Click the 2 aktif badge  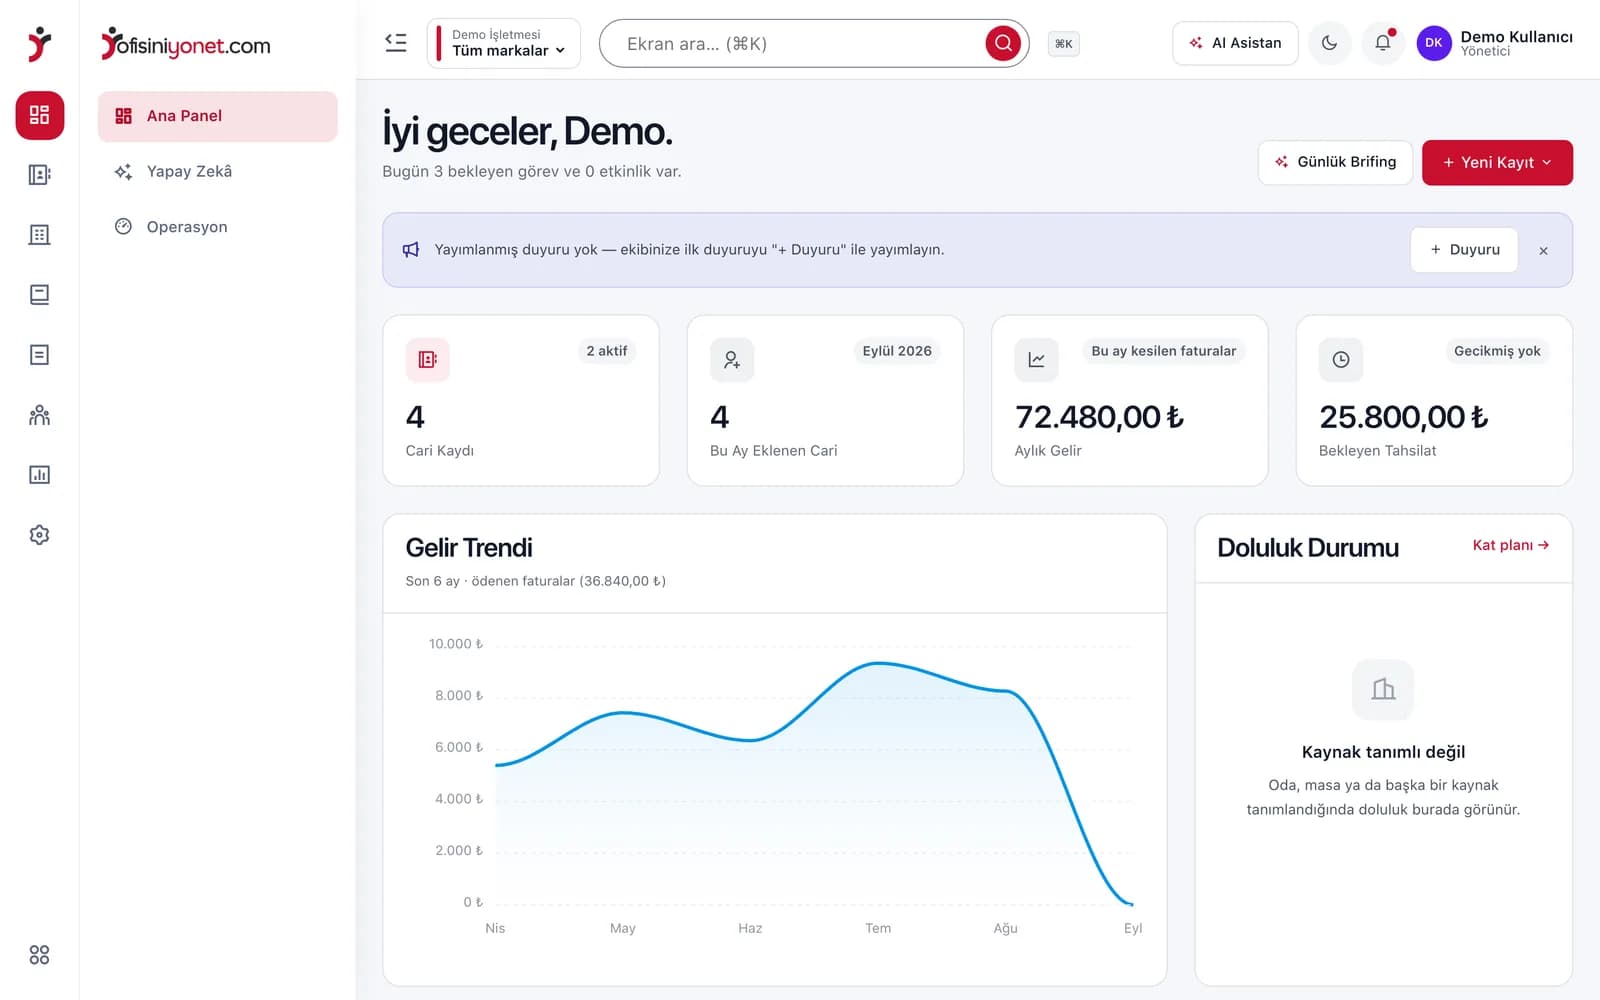[x=607, y=351]
